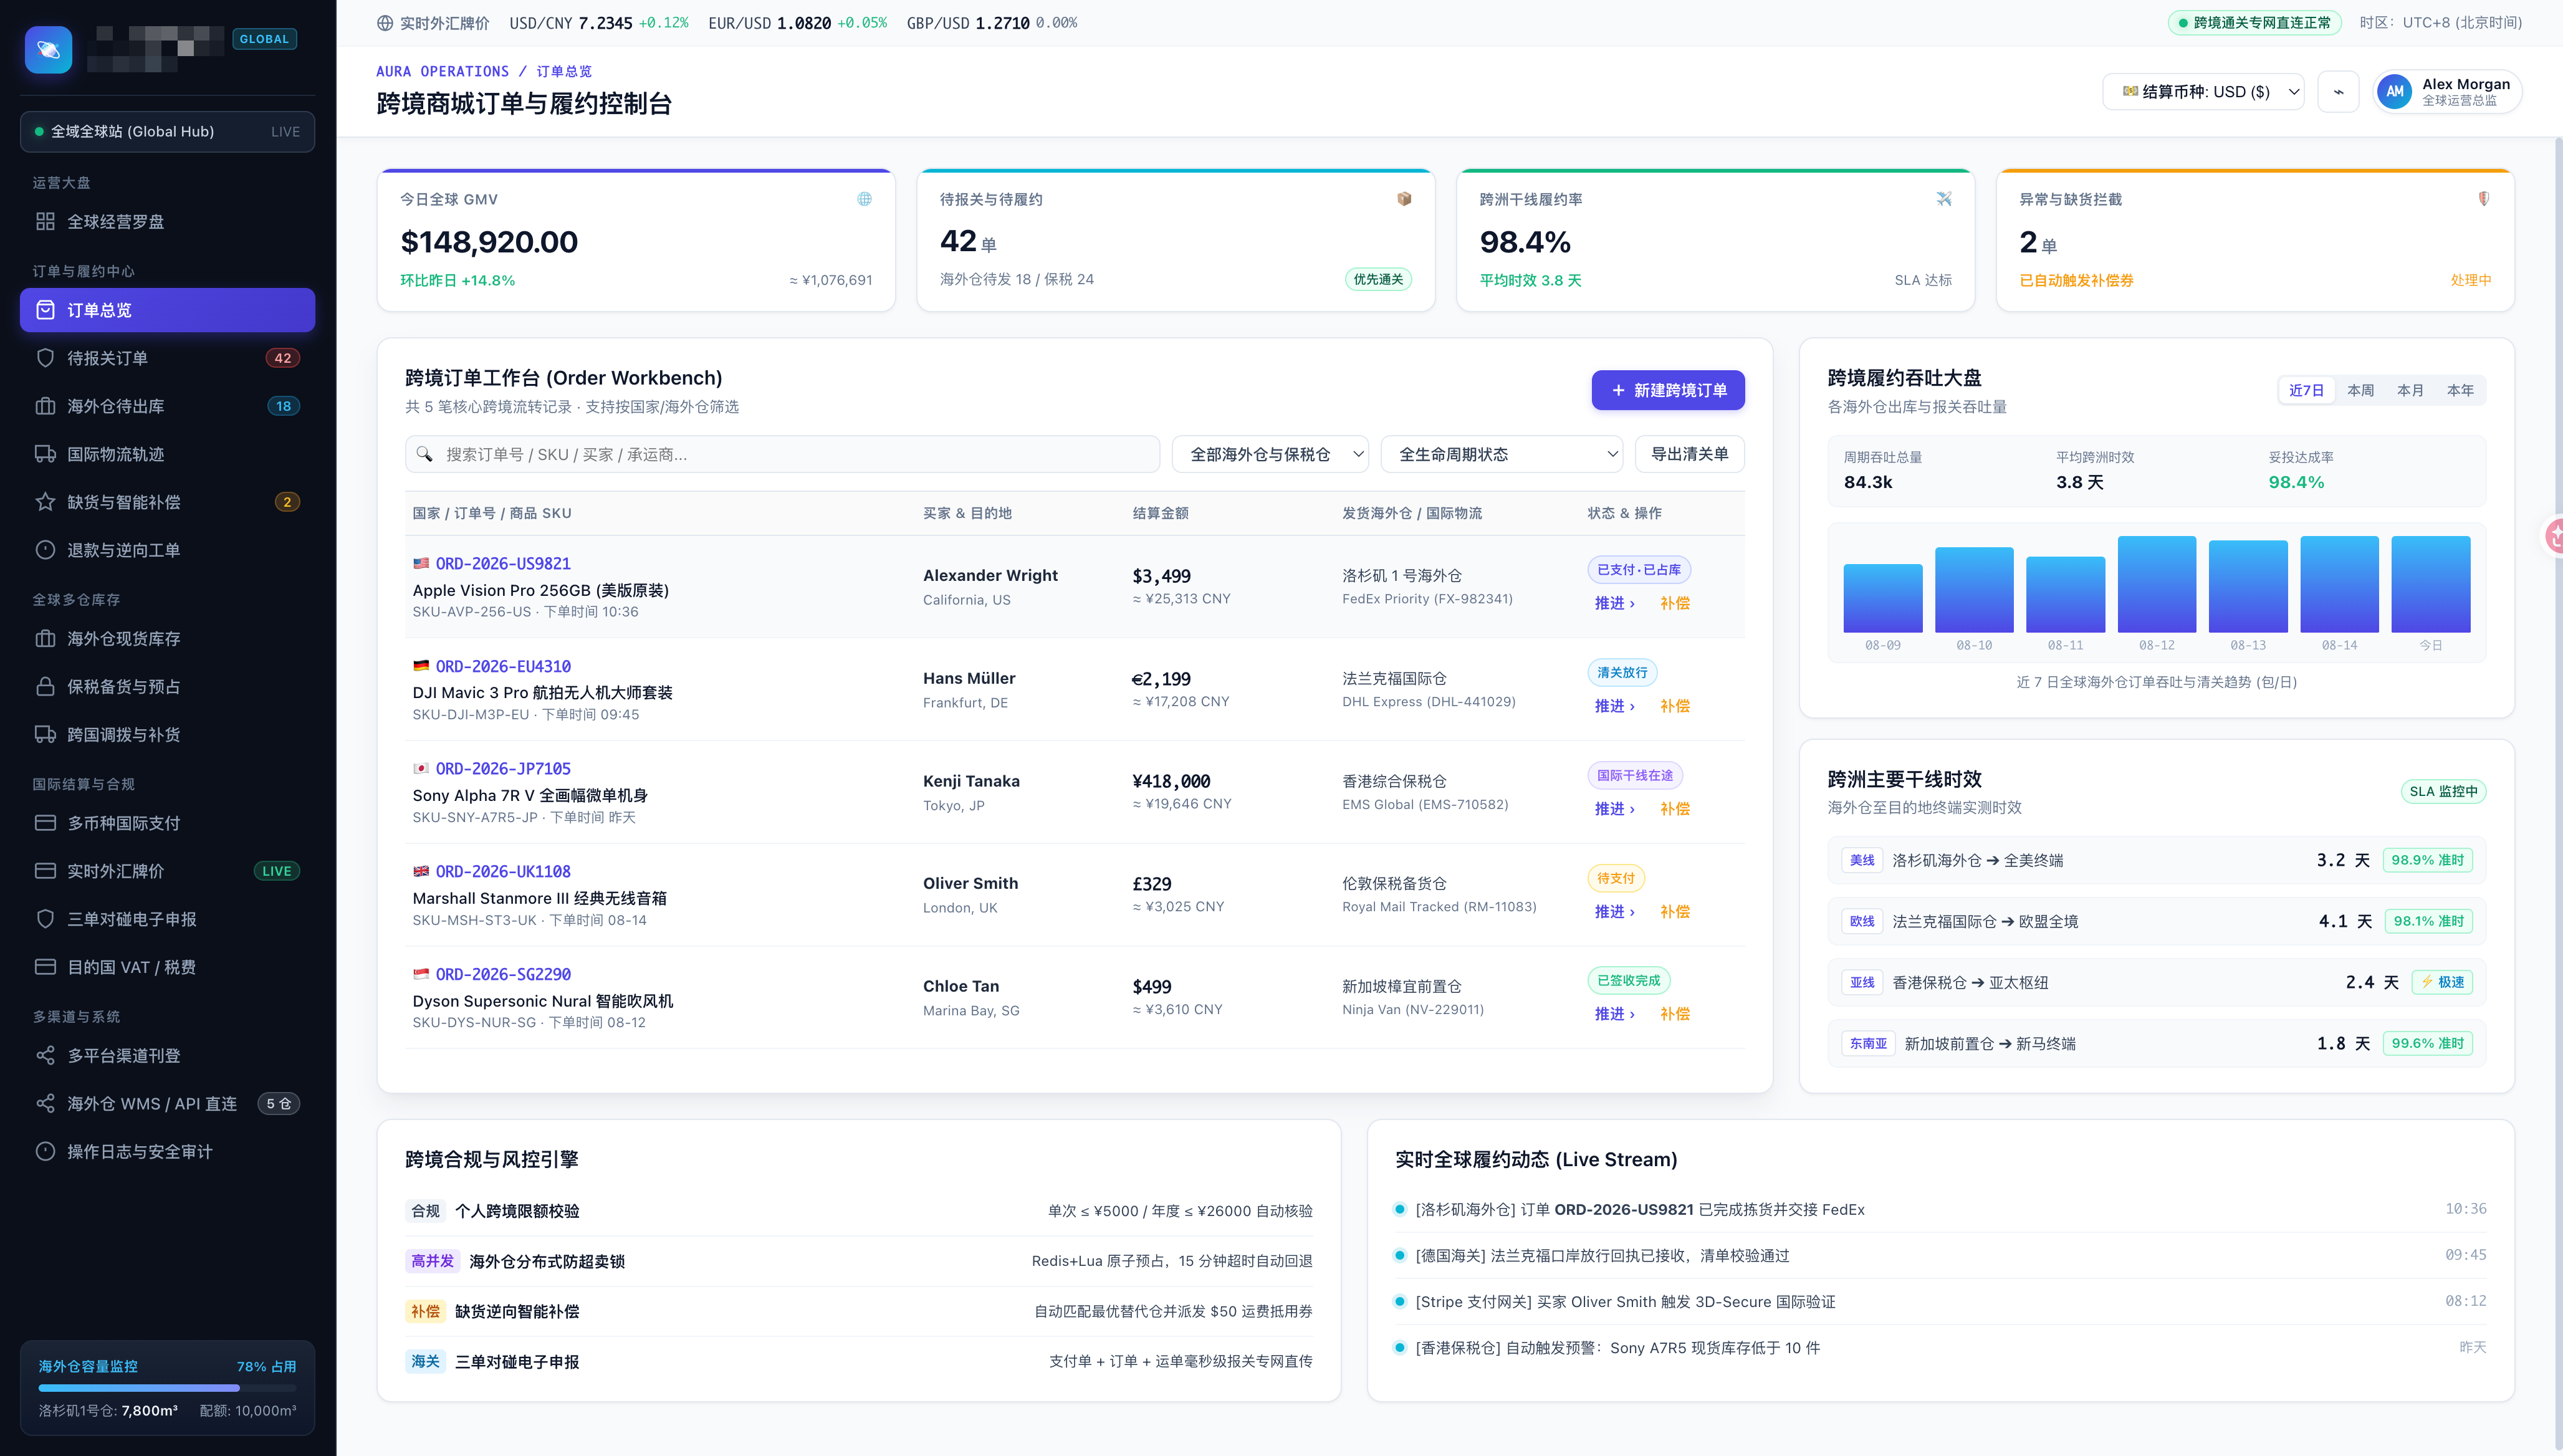Click the 香港保税仓 stock warning entry
Viewport: 2563px width, 1456px height.
coord(1940,1347)
